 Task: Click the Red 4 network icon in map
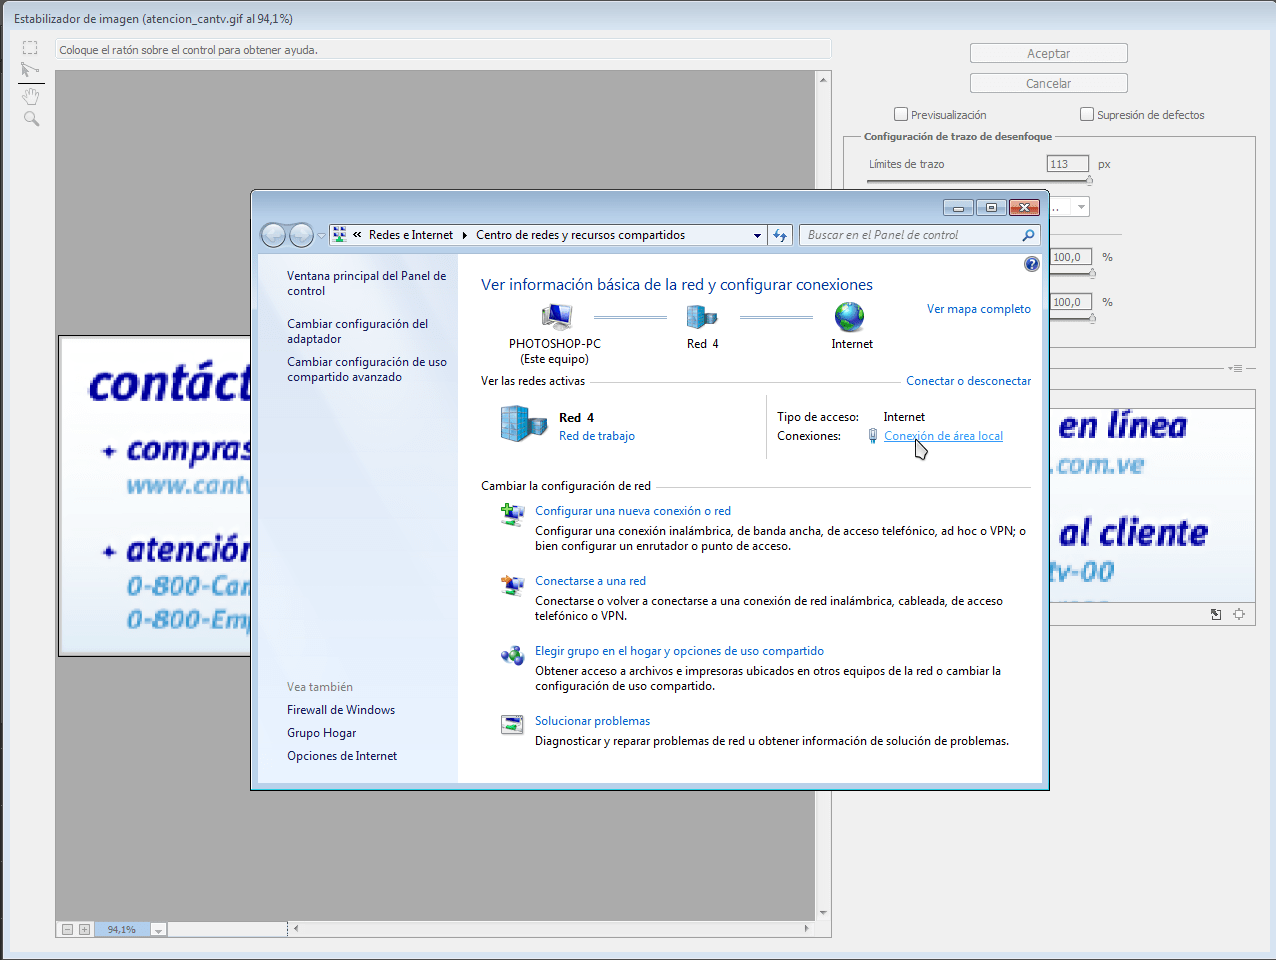702,317
